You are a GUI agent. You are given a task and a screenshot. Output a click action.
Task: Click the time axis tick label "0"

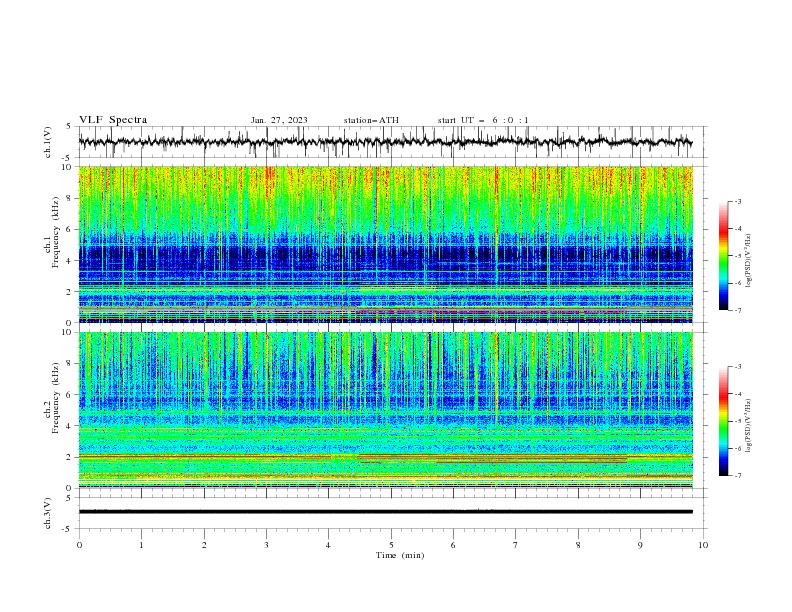coord(79,545)
